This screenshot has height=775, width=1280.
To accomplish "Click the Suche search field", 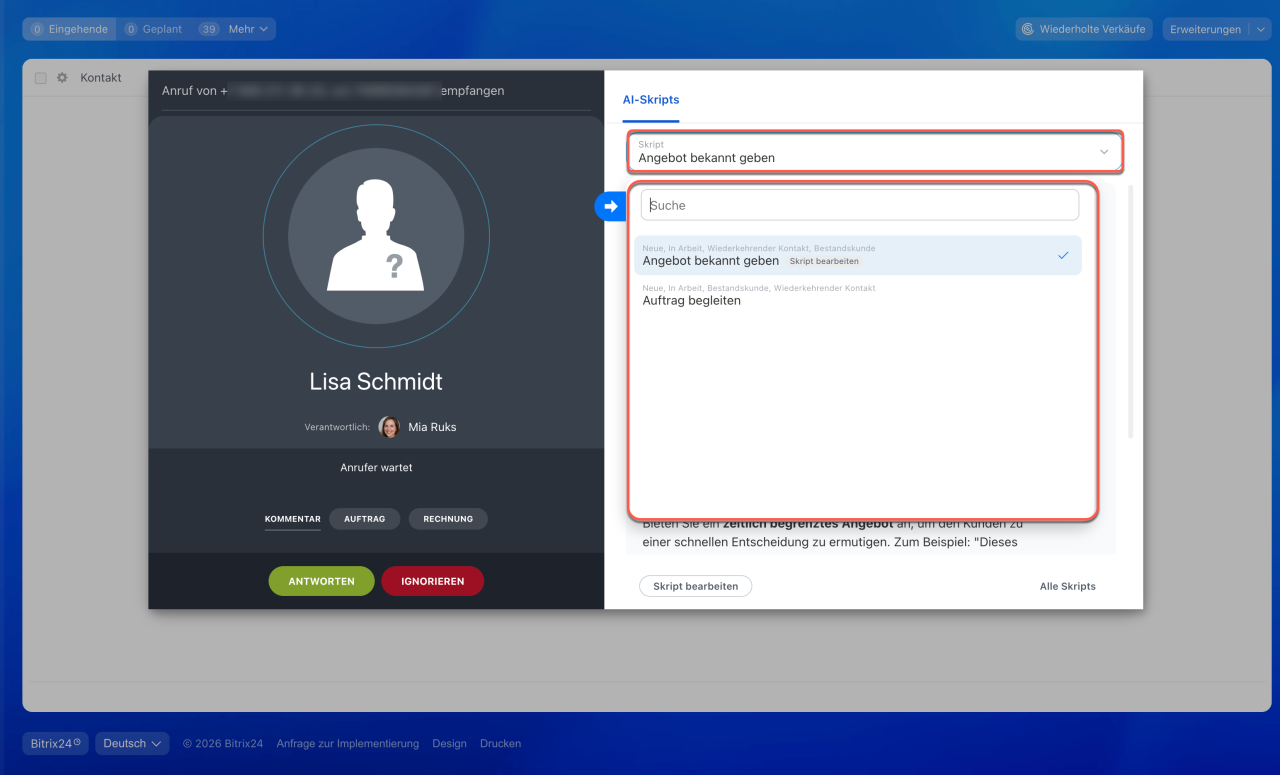I will 860,205.
